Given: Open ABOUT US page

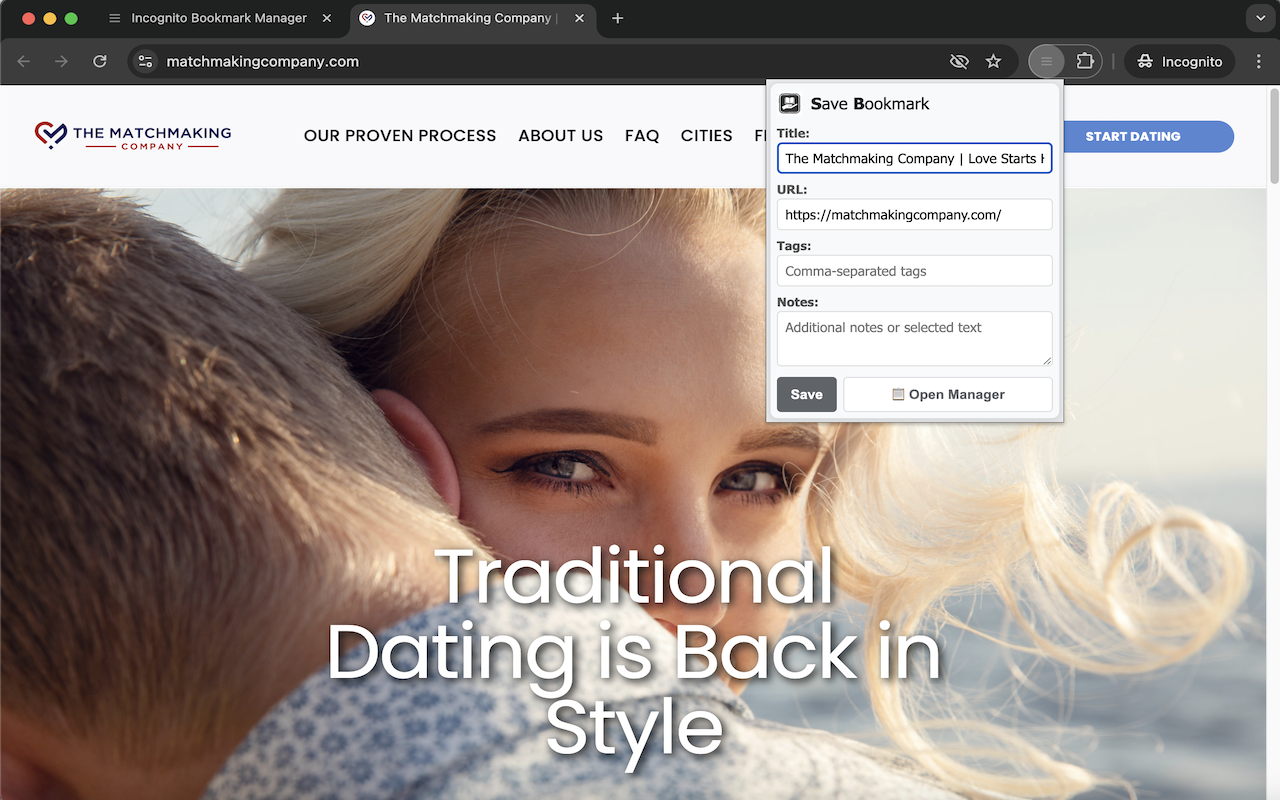Looking at the screenshot, I should (x=561, y=136).
